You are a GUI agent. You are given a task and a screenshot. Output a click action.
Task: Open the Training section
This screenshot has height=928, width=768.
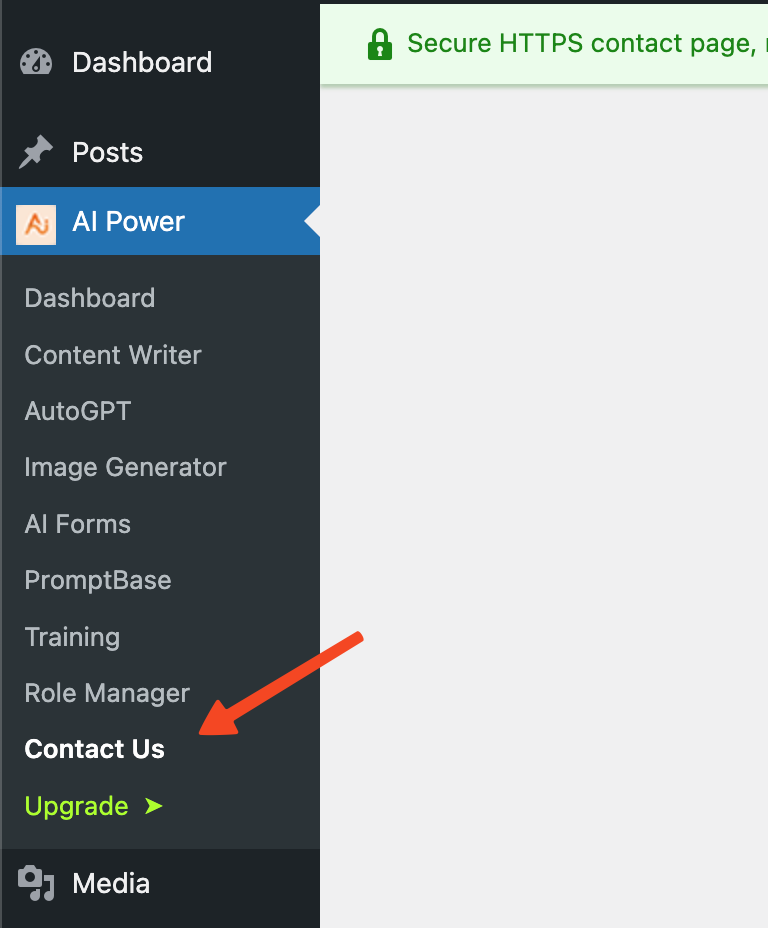pos(72,637)
